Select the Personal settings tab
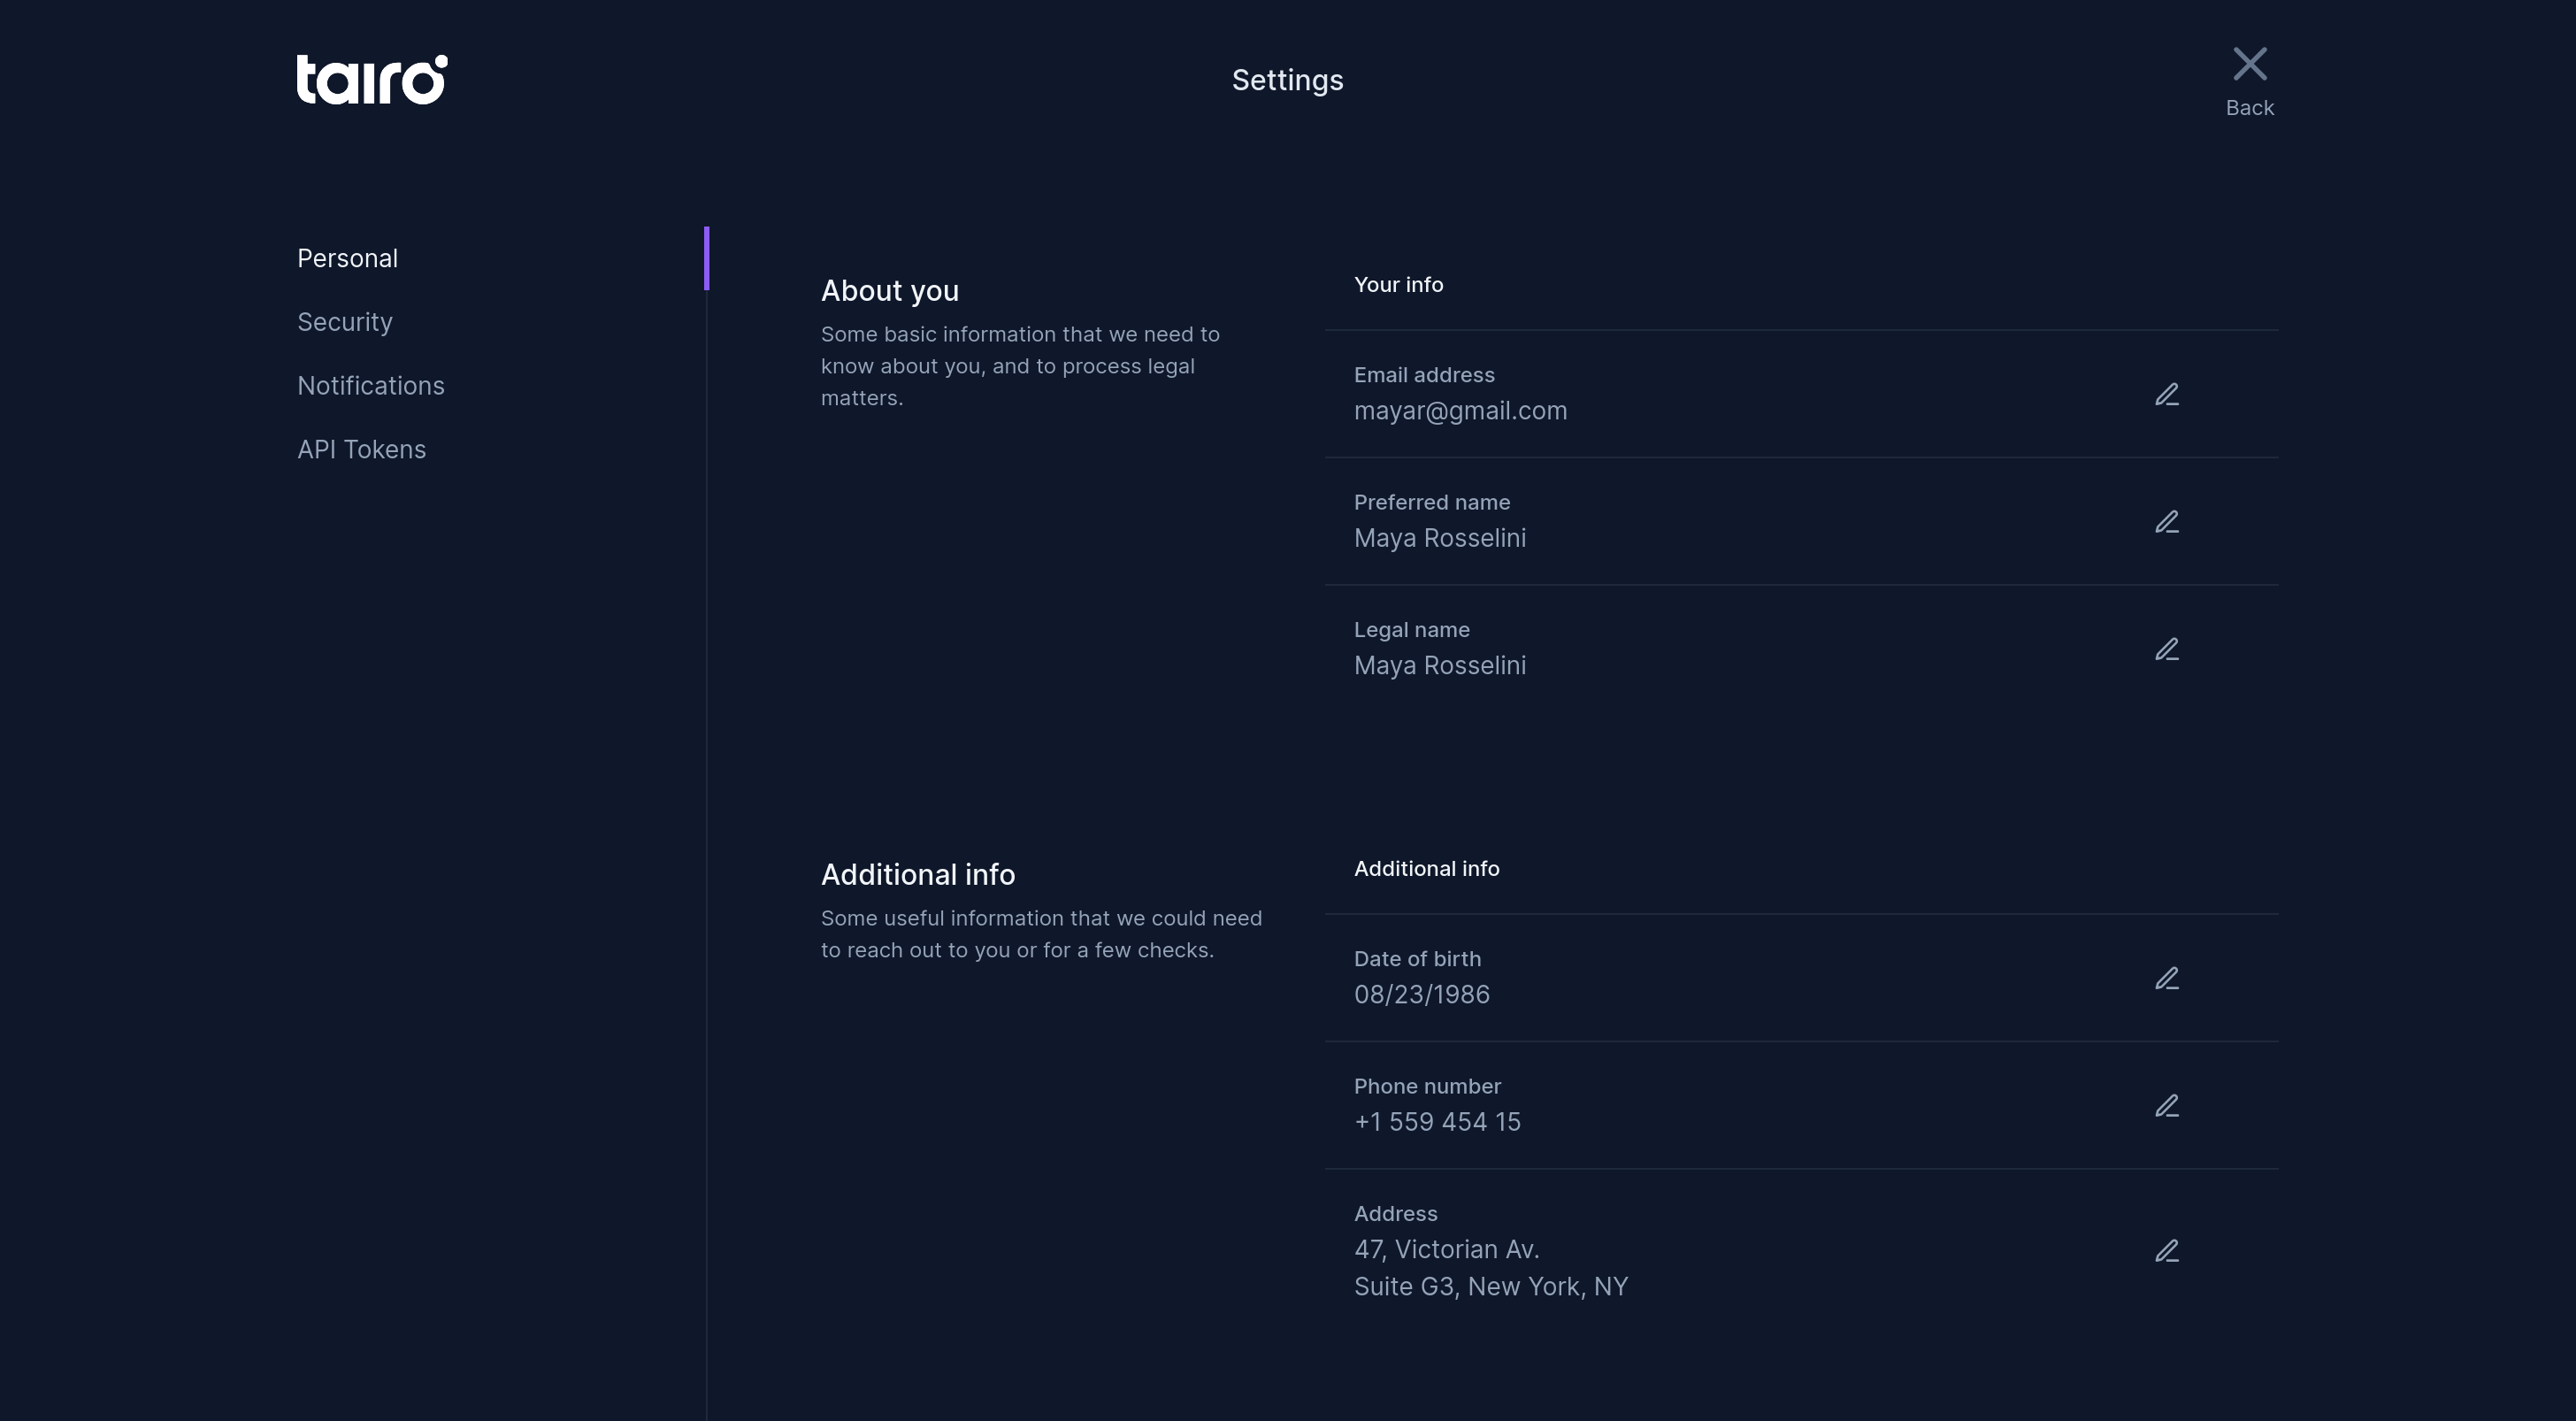This screenshot has width=2576, height=1421. (x=348, y=259)
